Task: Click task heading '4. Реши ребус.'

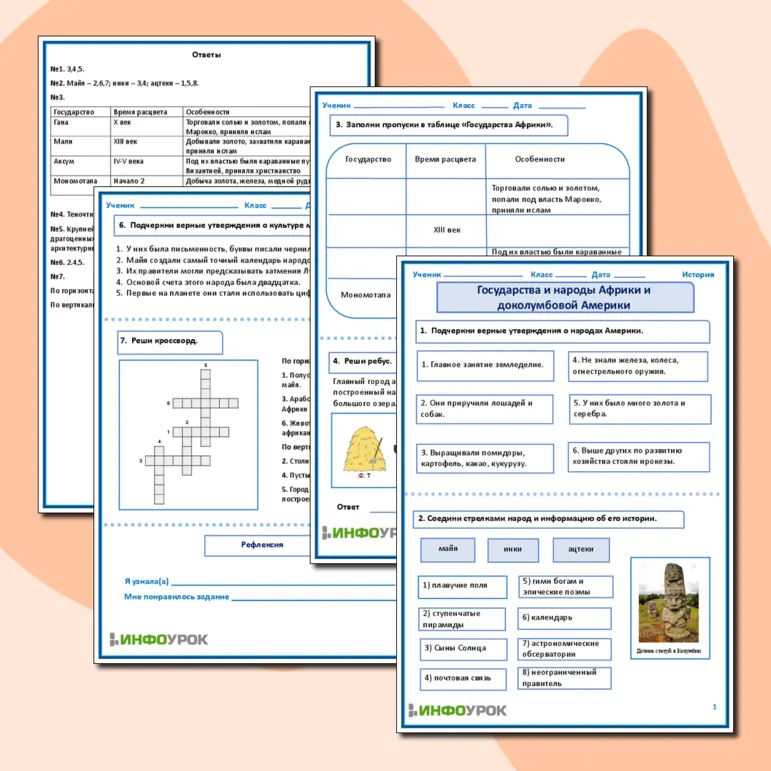Action: 363,362
